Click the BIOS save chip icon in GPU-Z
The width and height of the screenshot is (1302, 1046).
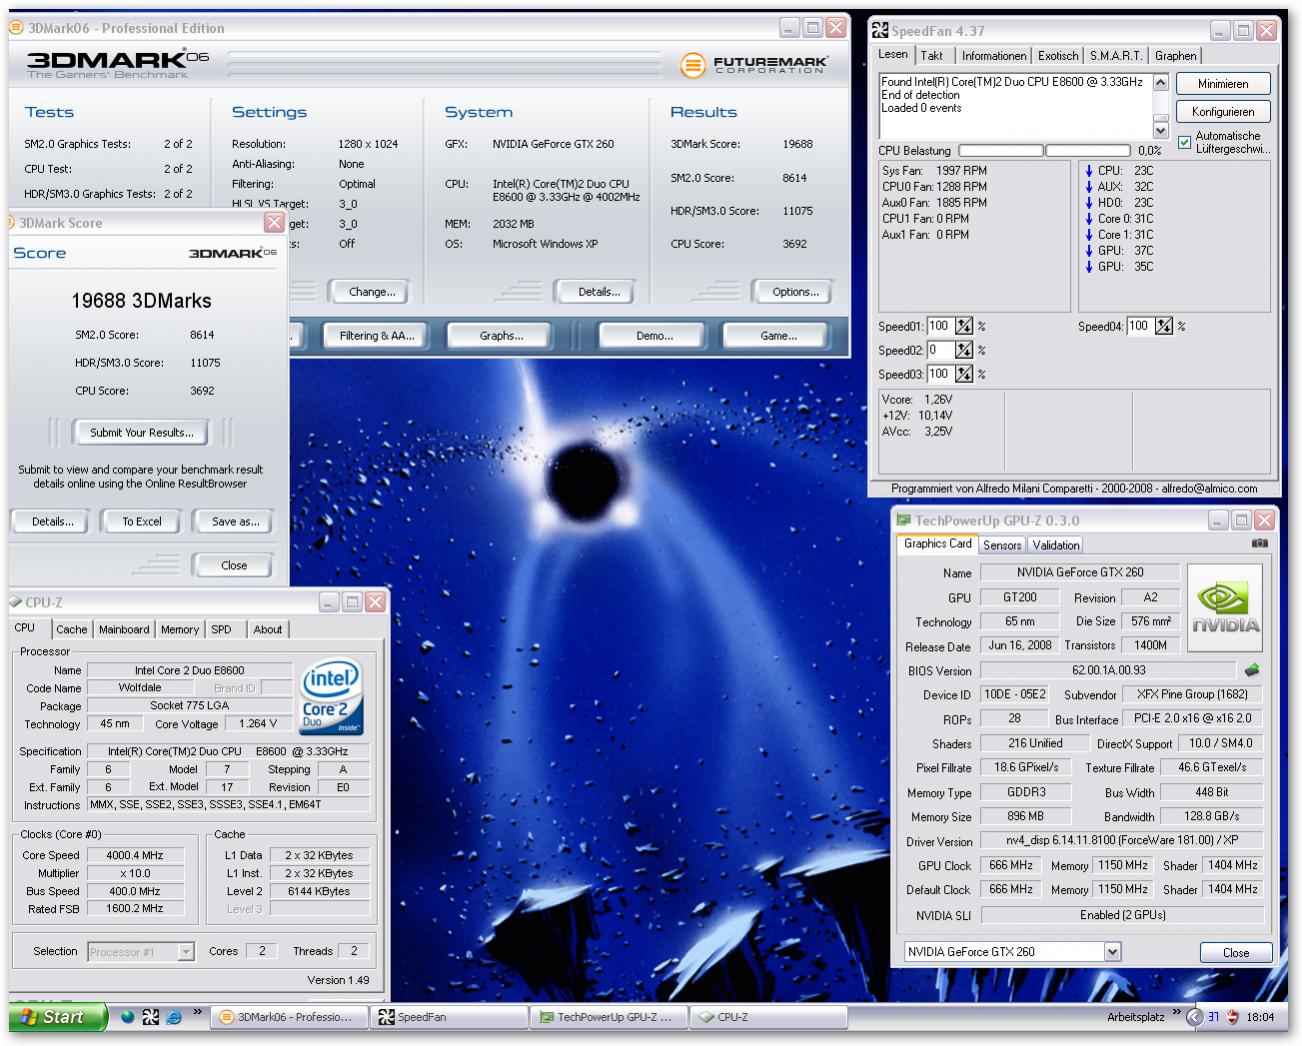1251,670
